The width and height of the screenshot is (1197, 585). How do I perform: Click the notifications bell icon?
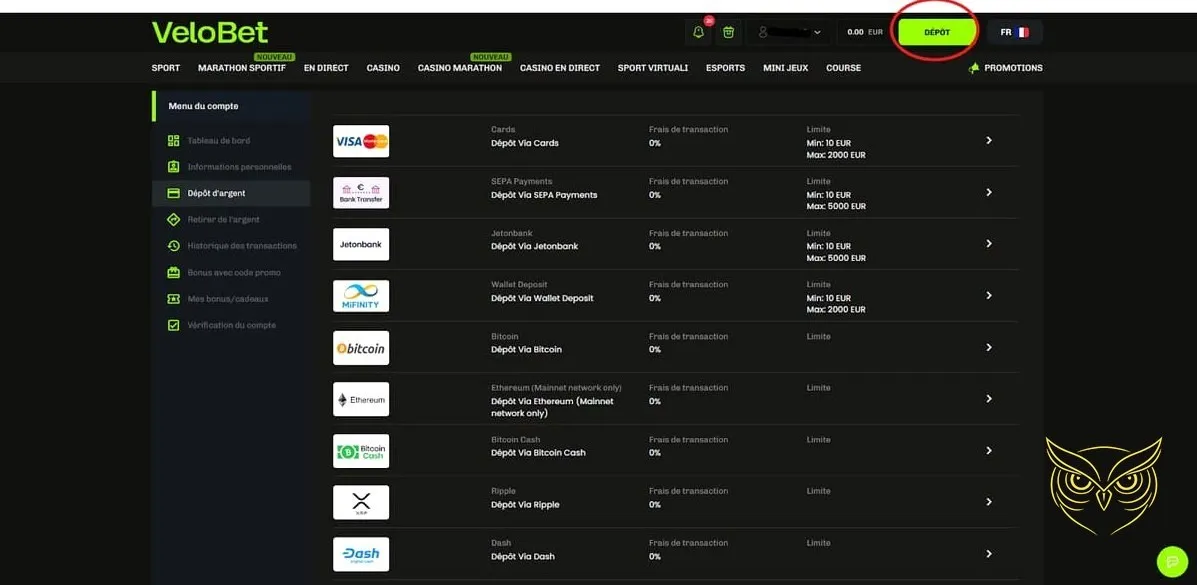[x=698, y=31]
